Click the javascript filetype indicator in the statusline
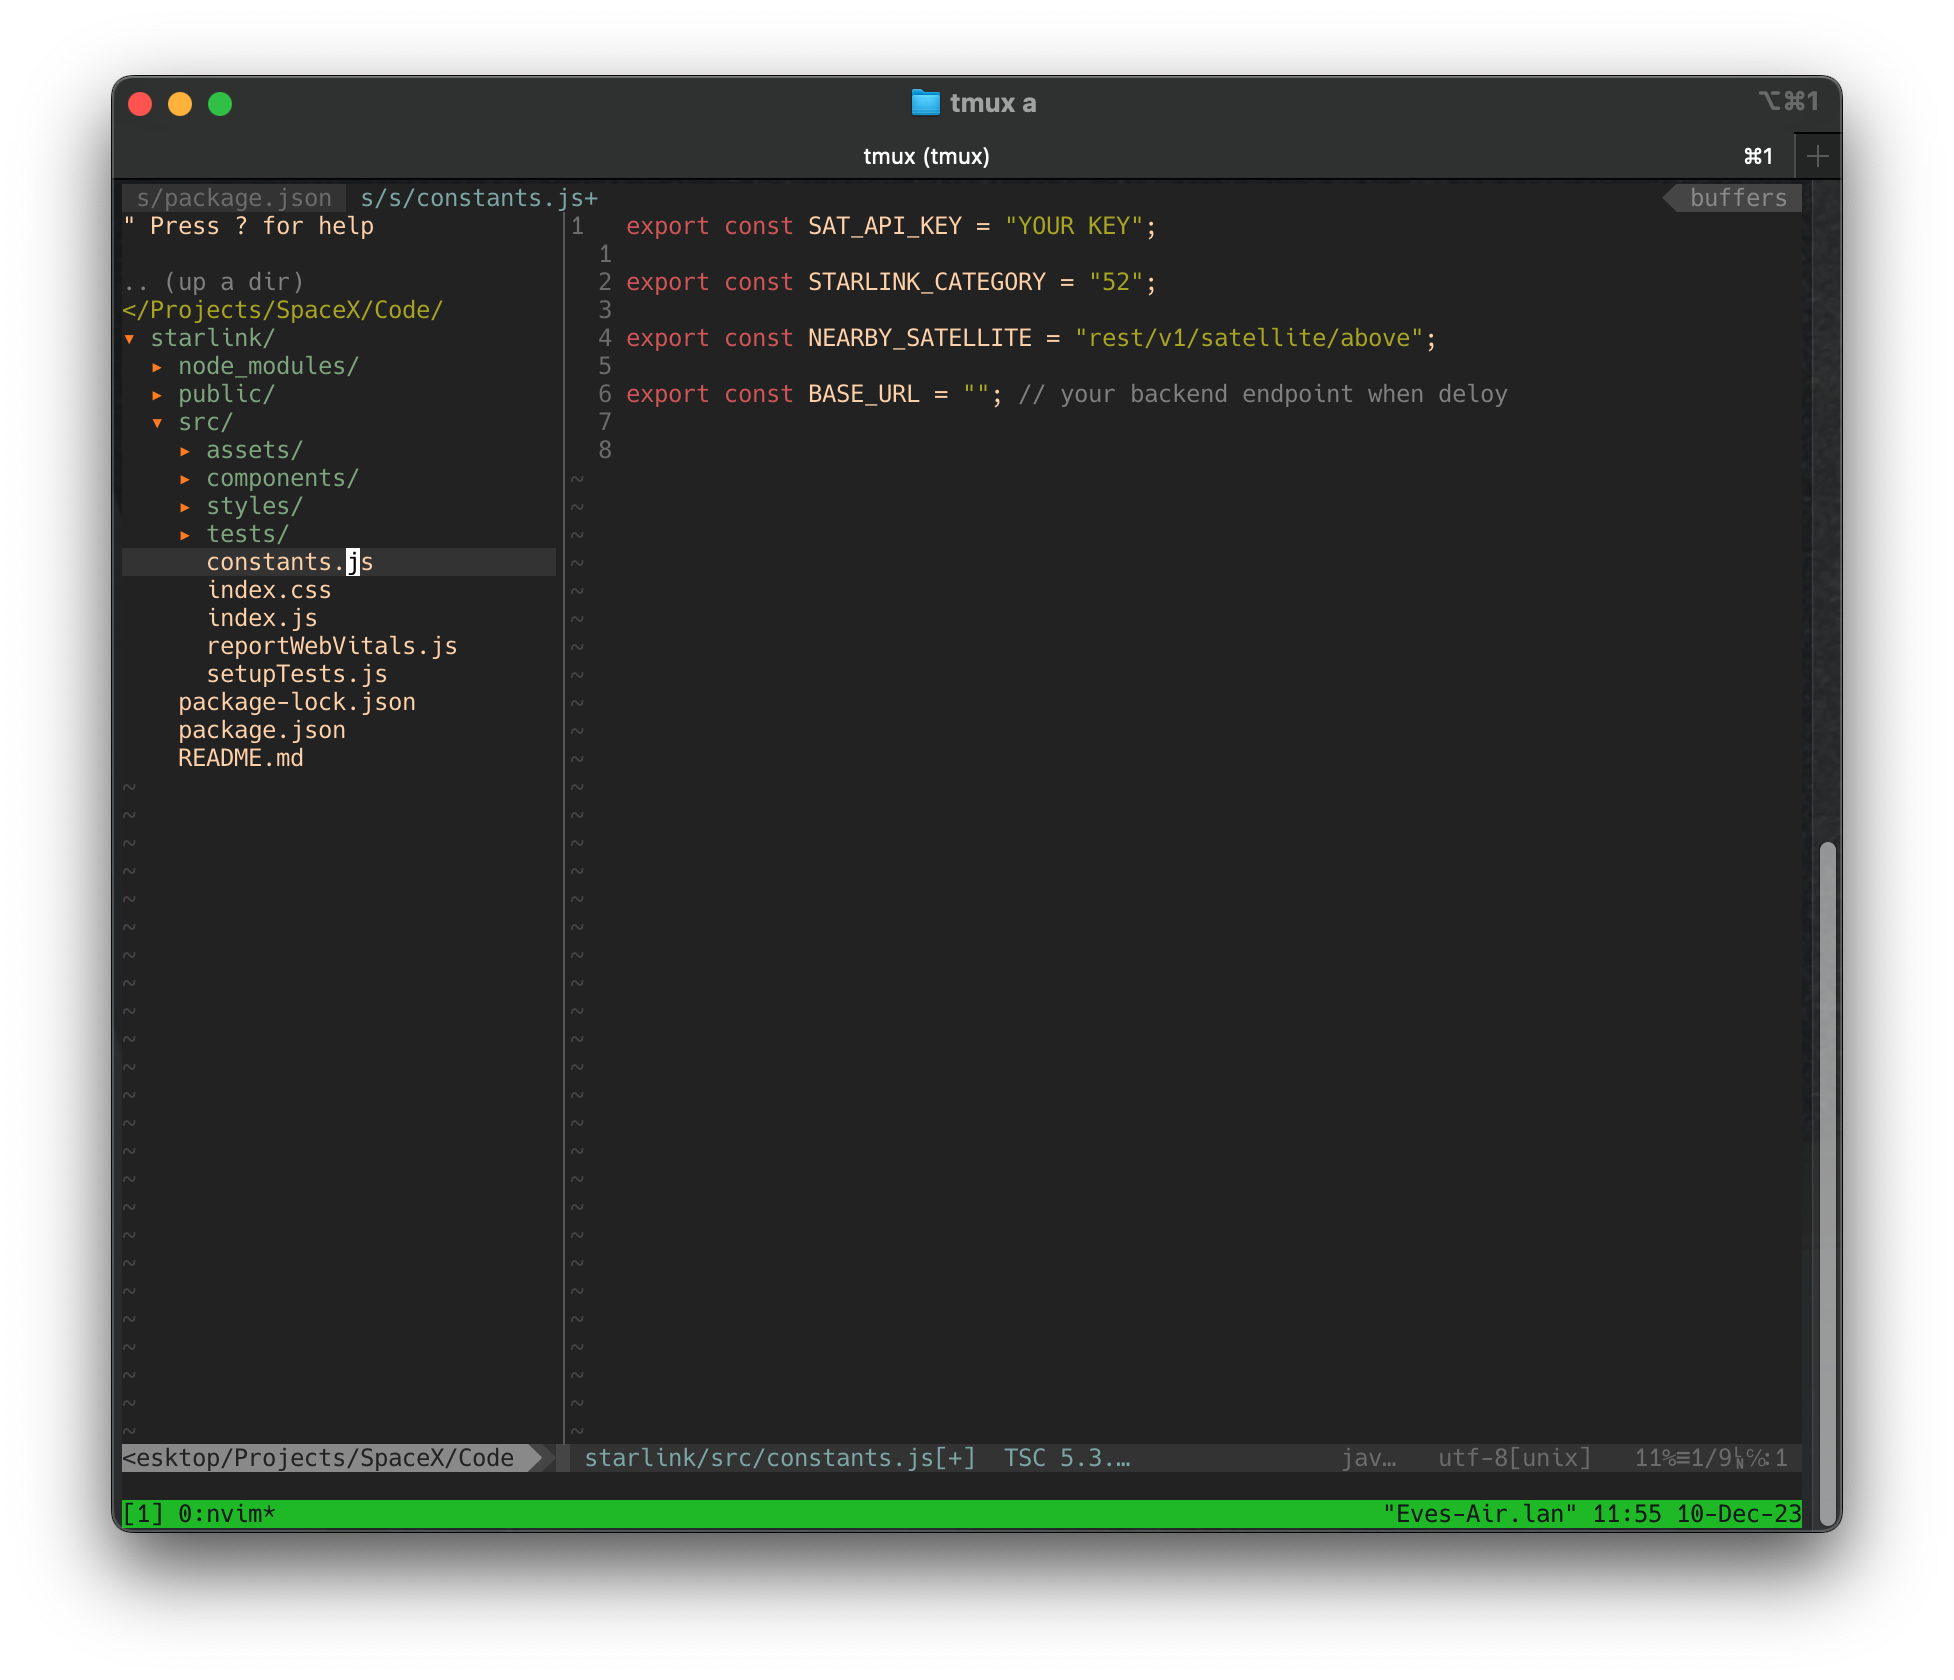Image resolution: width=1954 pixels, height=1680 pixels. [1369, 1458]
